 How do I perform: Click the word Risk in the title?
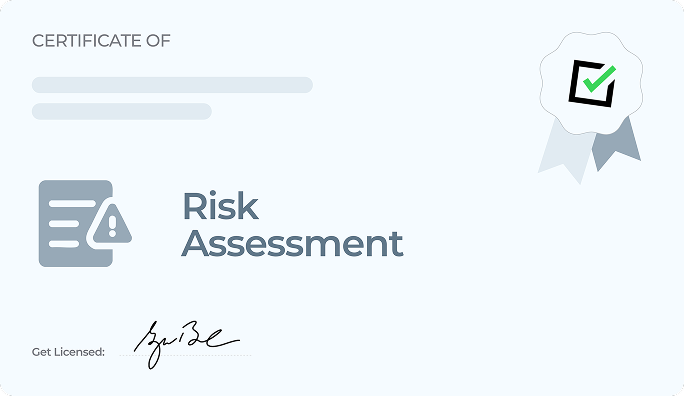pyautogui.click(x=220, y=206)
